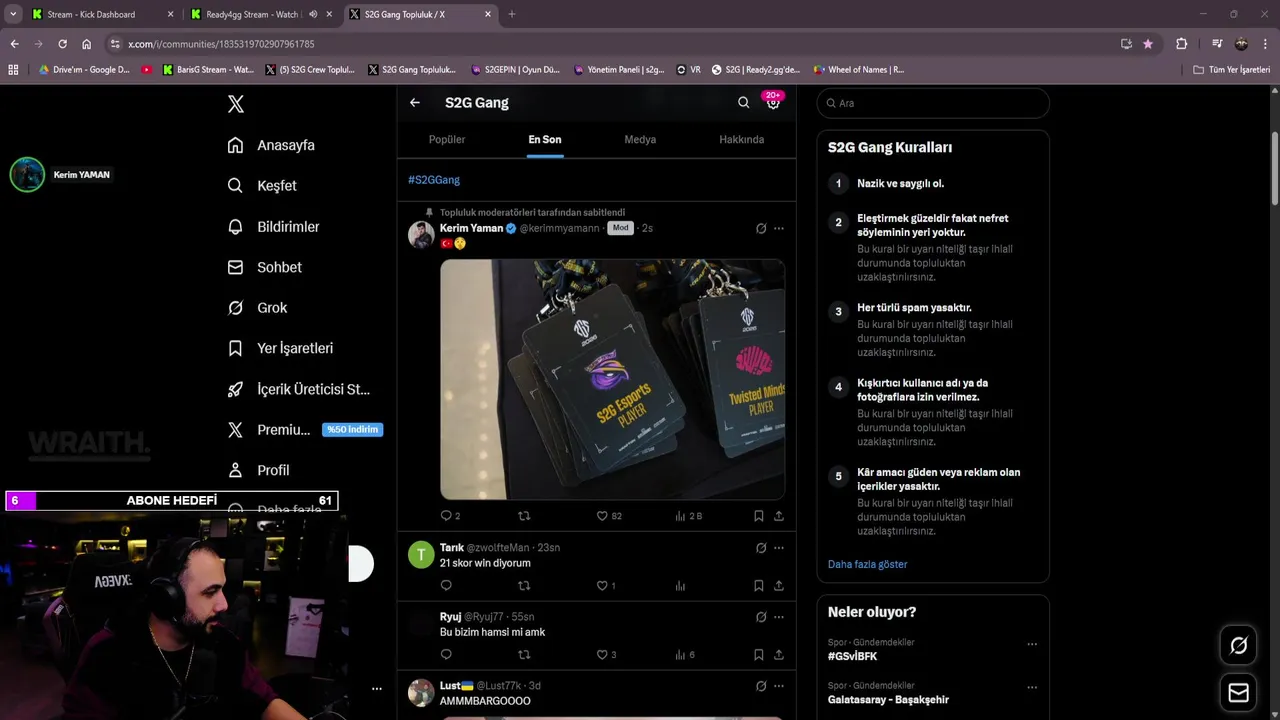Click into the Ara search field
This screenshot has width=1280, height=720.
933,103
